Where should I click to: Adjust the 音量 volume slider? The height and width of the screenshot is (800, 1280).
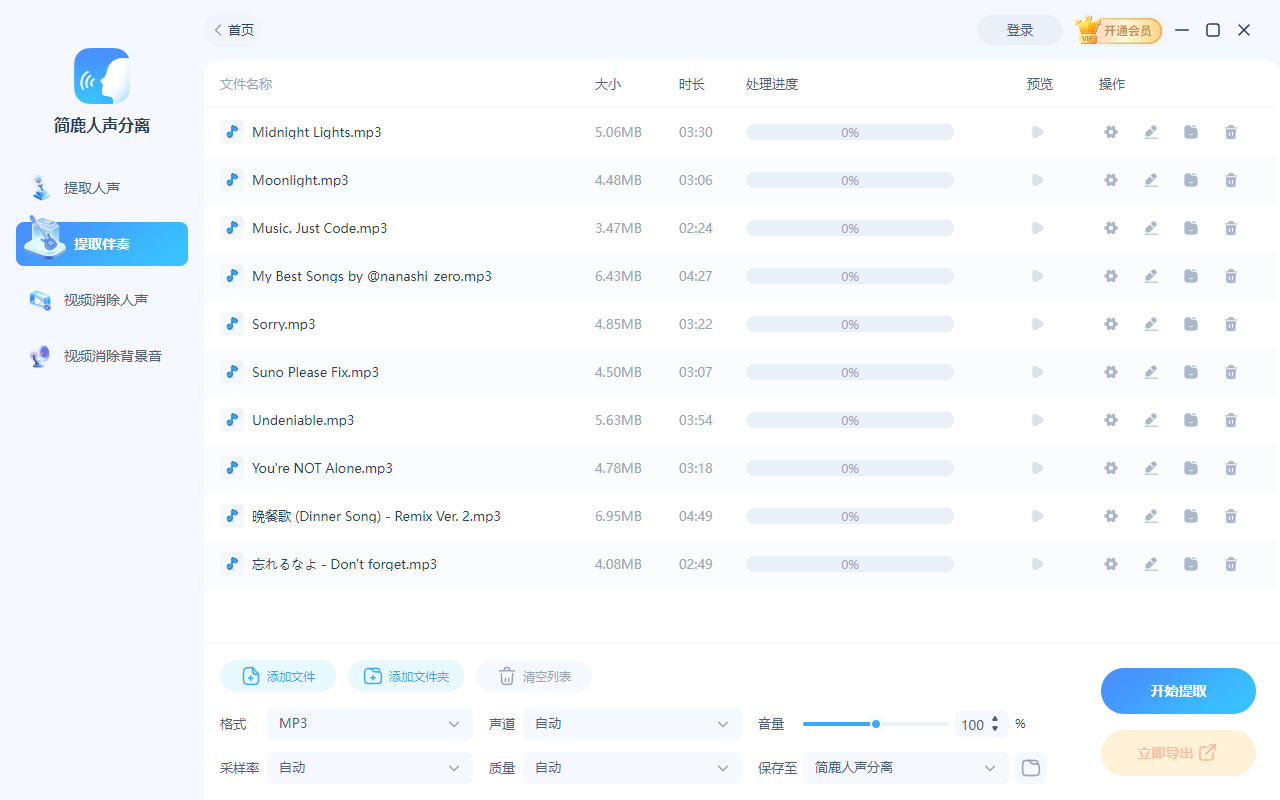click(875, 723)
